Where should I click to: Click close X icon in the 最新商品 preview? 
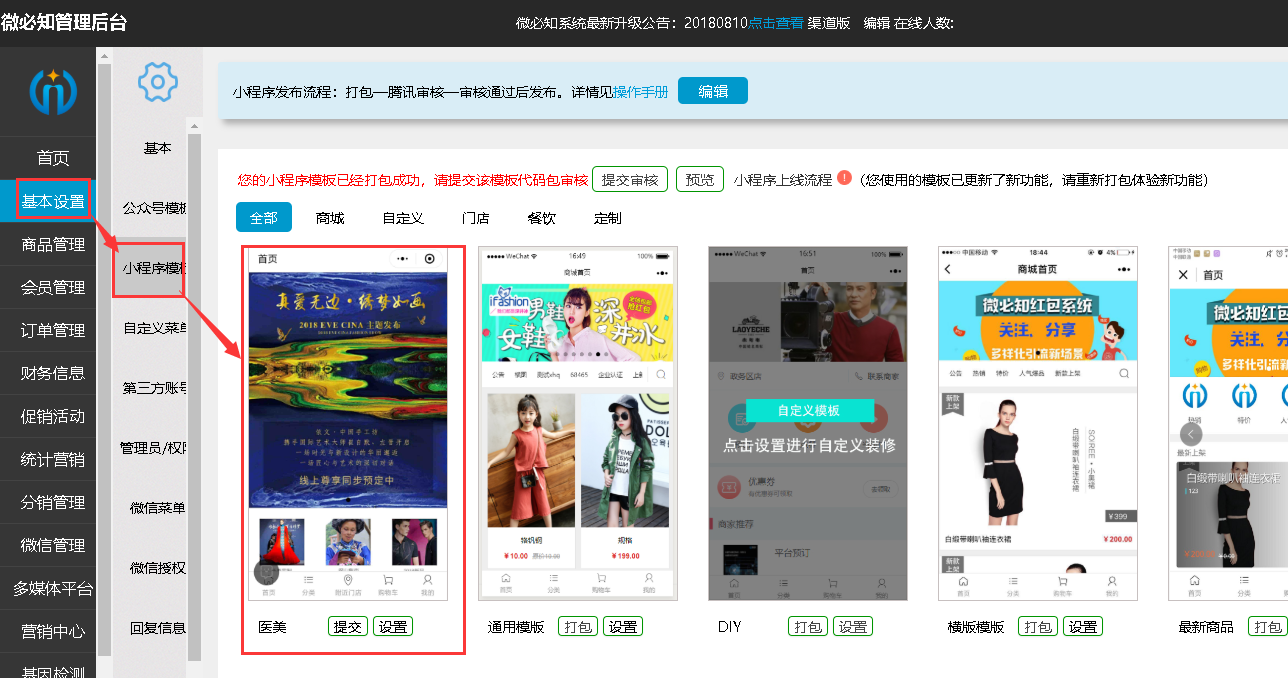tap(1183, 275)
